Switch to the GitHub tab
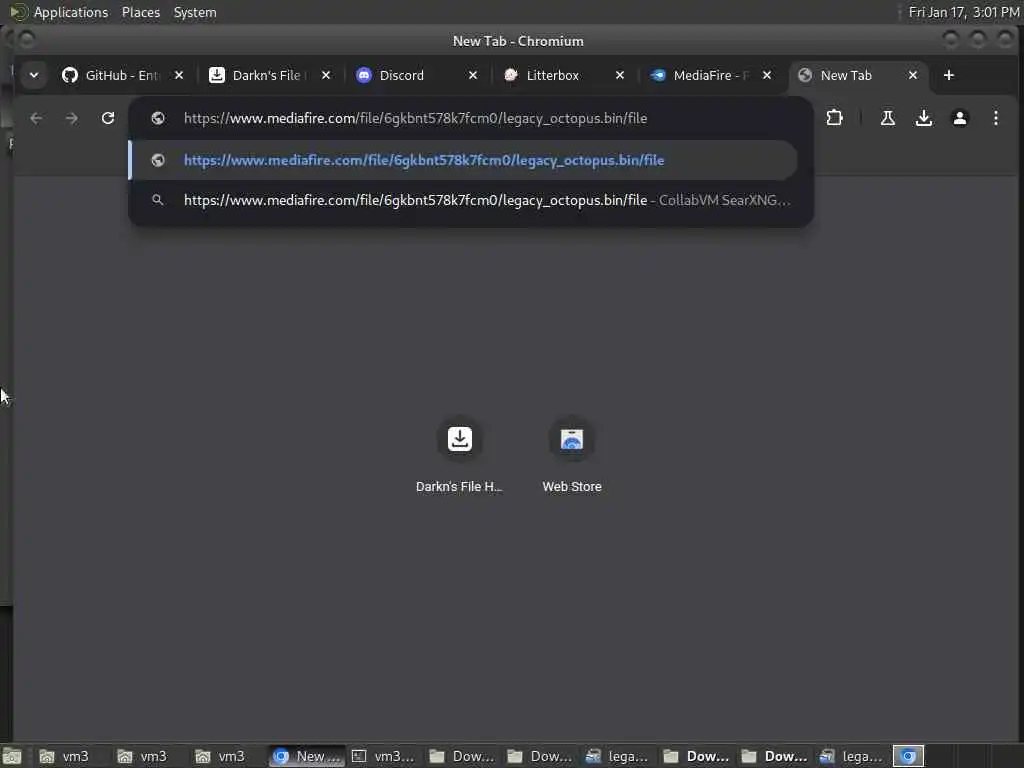 [122, 75]
